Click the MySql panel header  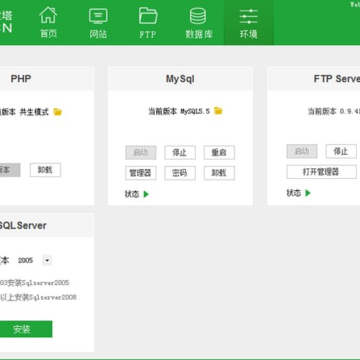pos(180,79)
